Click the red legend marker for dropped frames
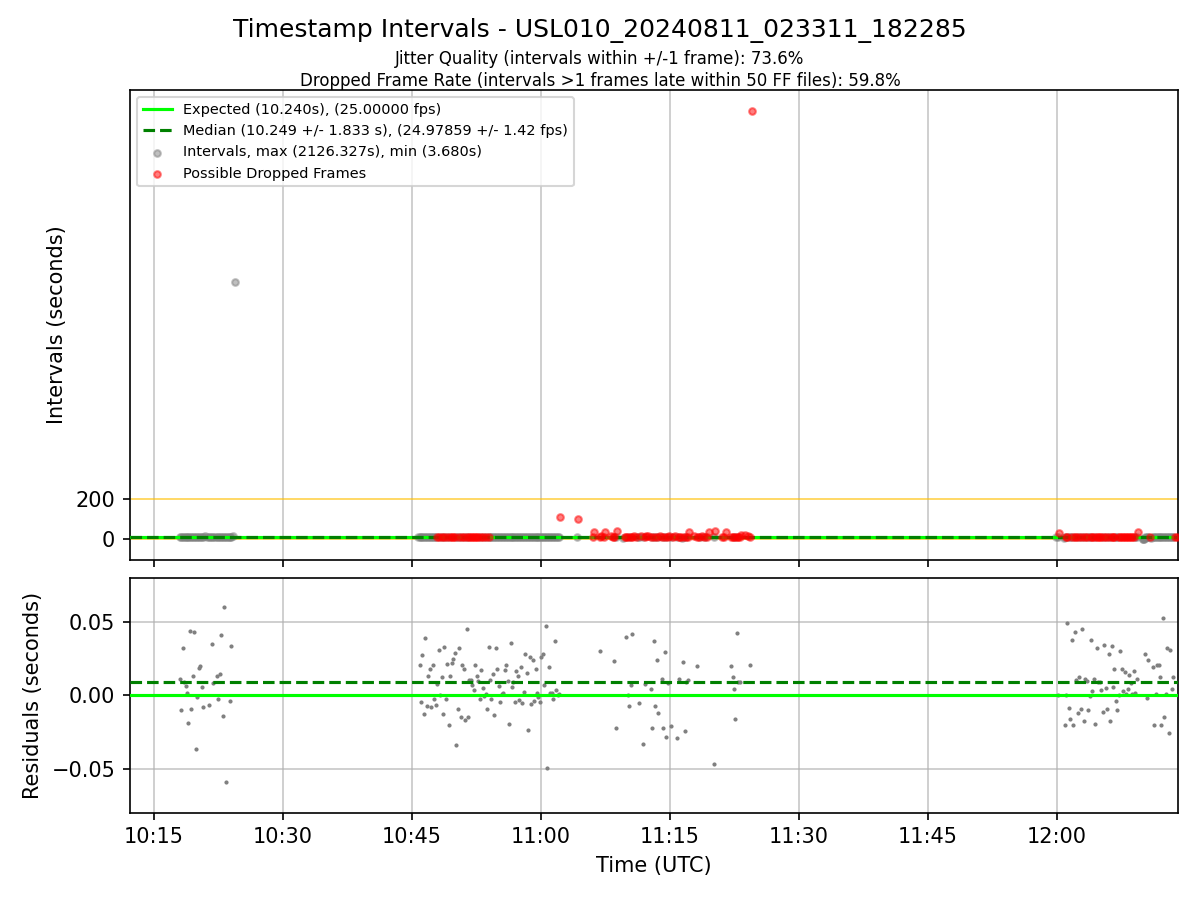1200x900 pixels. [158, 174]
